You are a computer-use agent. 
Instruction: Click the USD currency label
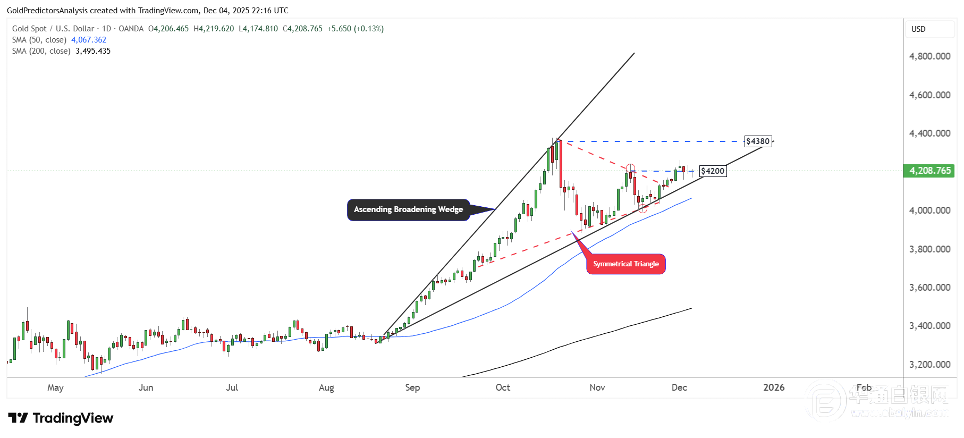click(918, 28)
